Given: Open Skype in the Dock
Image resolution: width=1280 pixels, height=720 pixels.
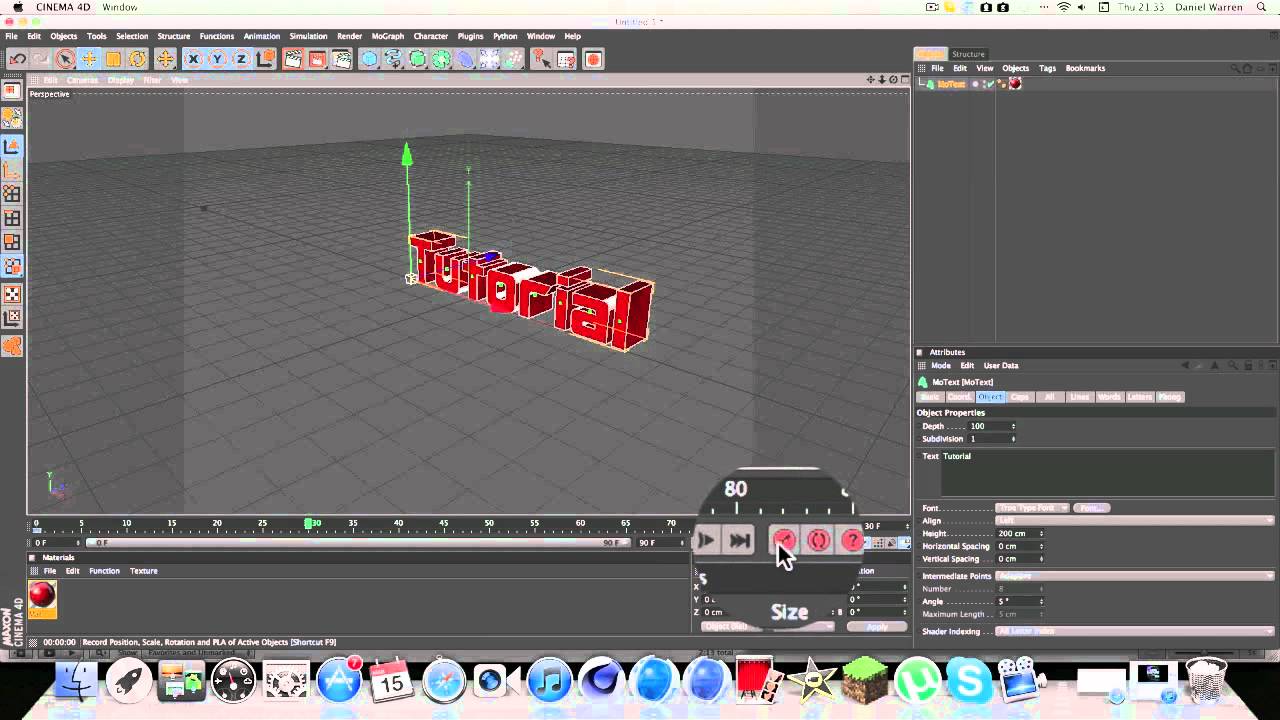Looking at the screenshot, I should pos(968,682).
